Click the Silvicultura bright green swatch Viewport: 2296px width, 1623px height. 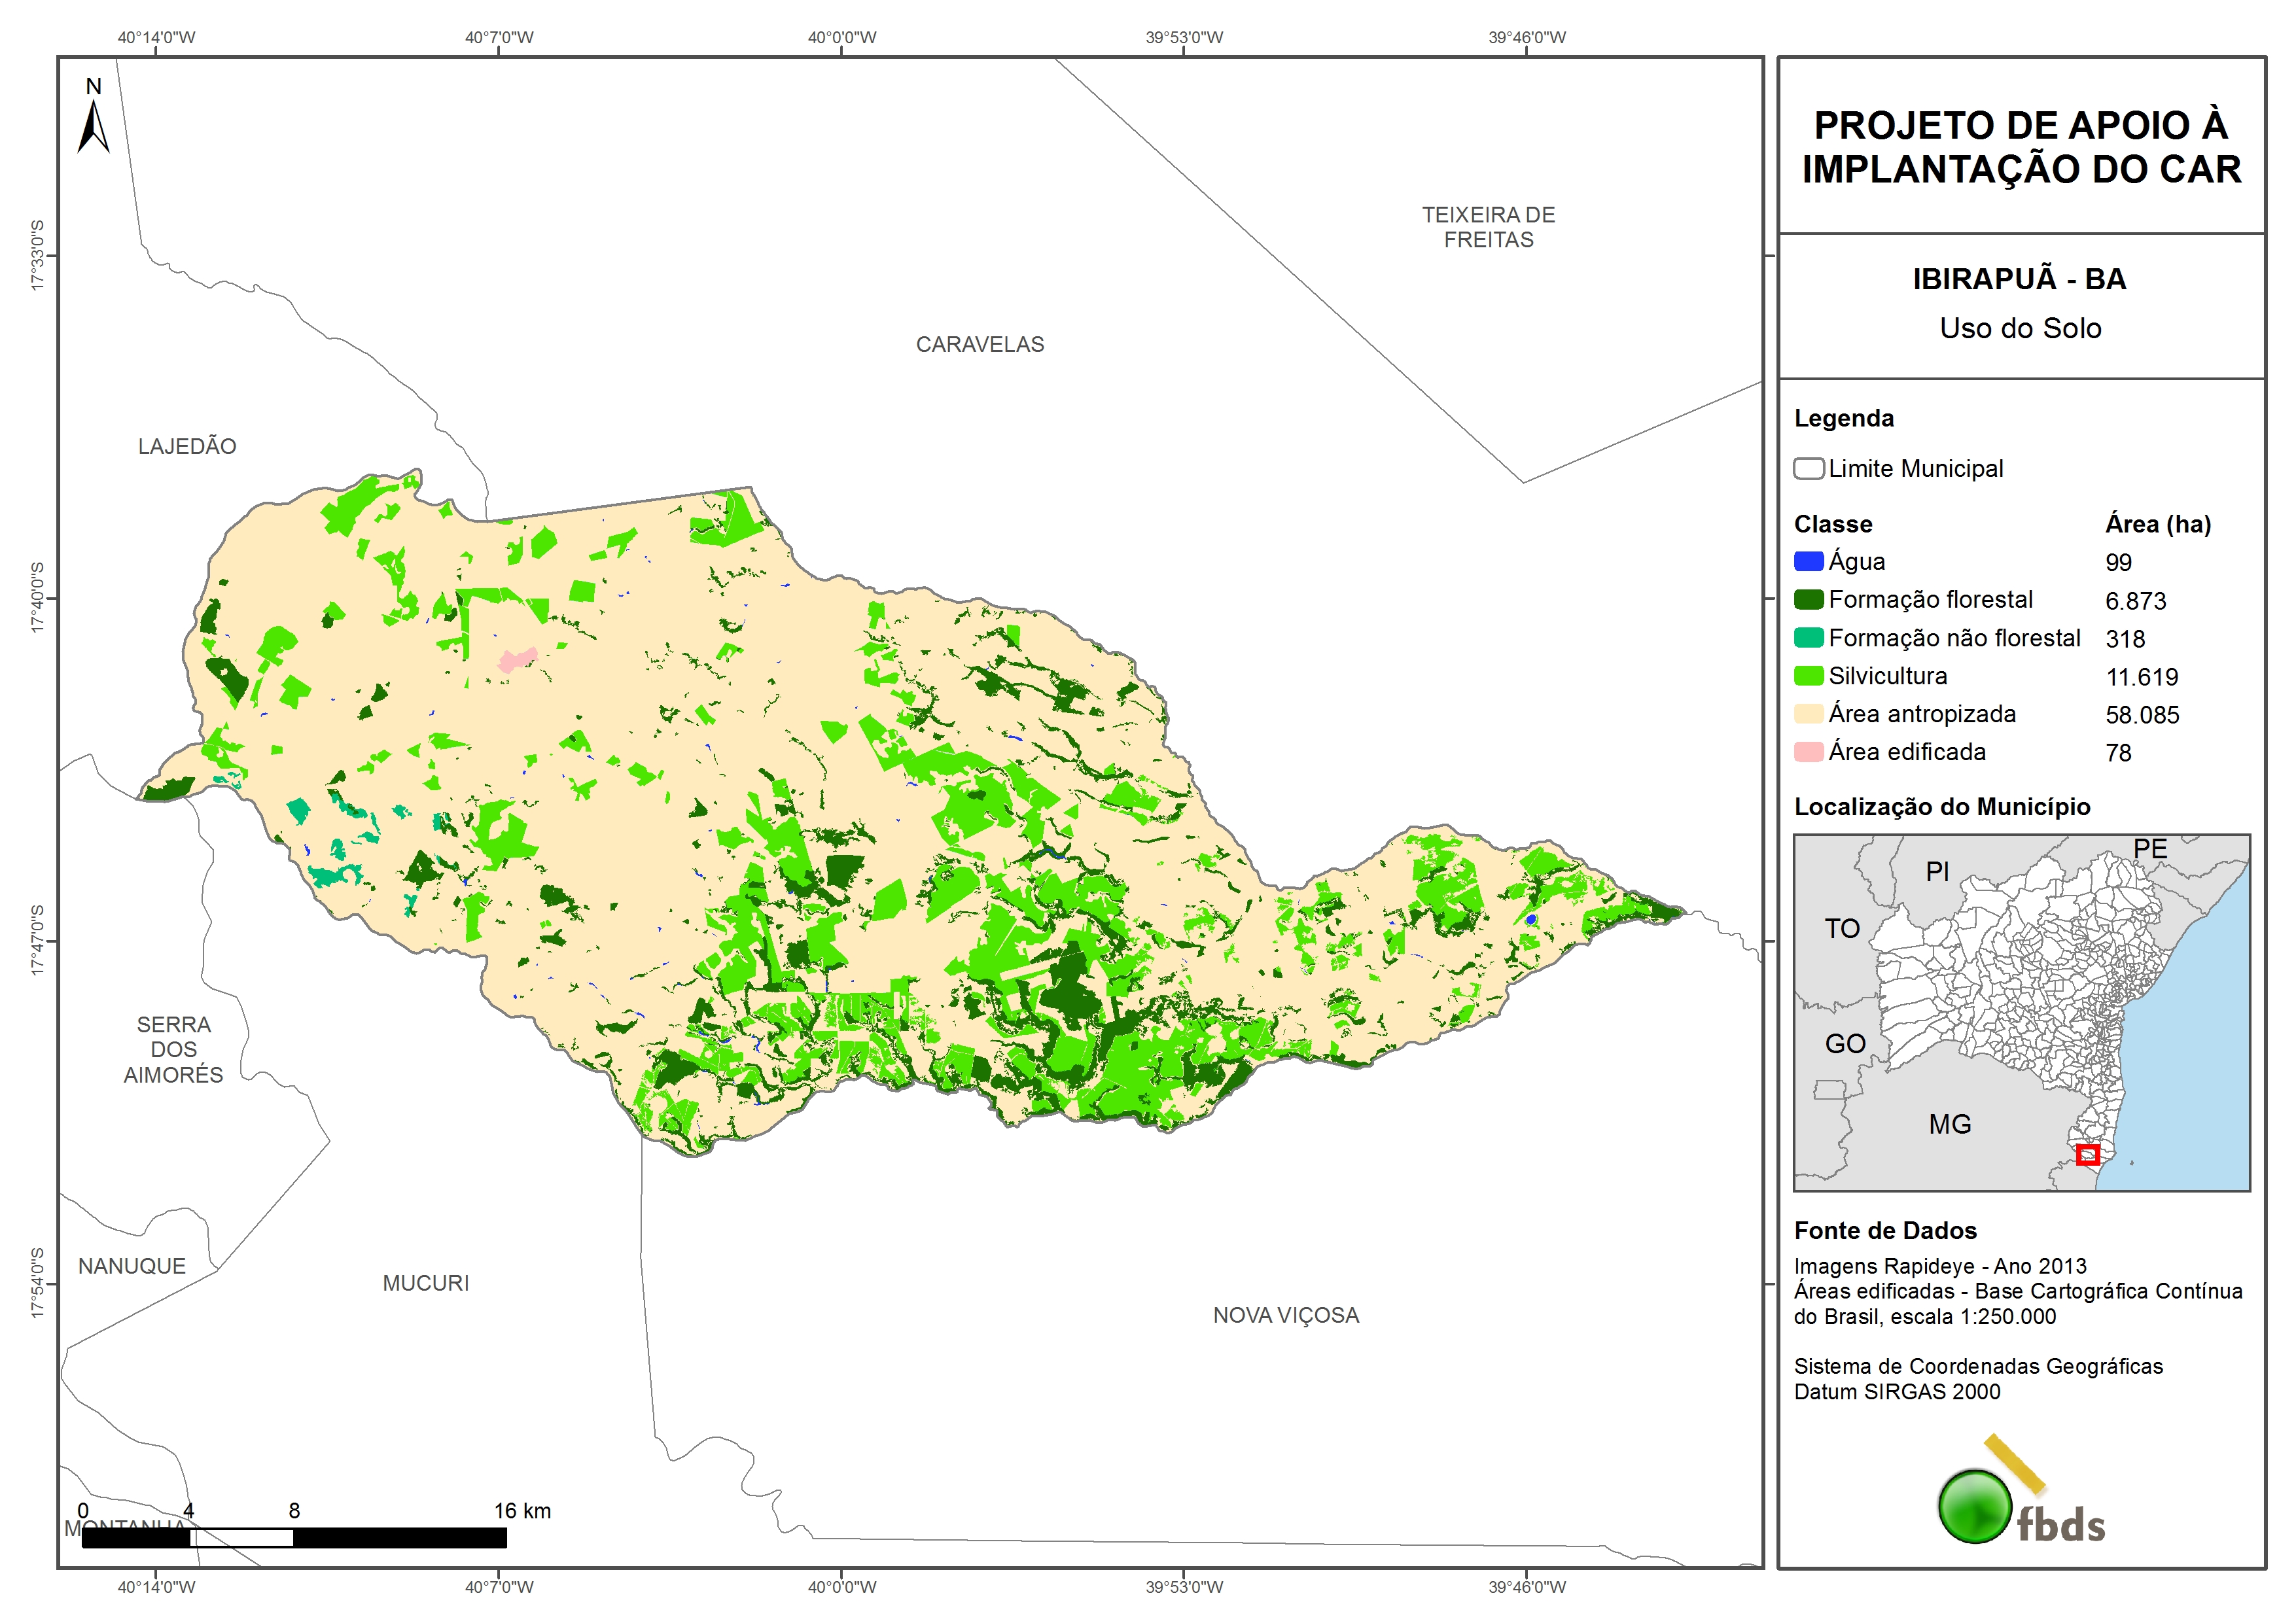pyautogui.click(x=1808, y=675)
